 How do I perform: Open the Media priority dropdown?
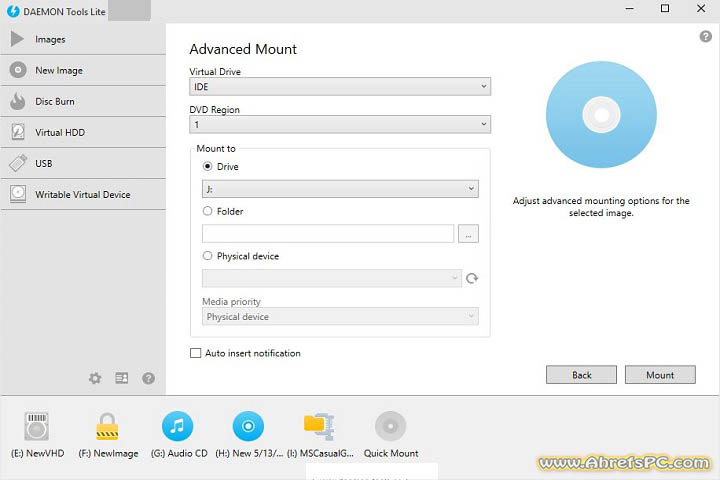[x=340, y=316]
